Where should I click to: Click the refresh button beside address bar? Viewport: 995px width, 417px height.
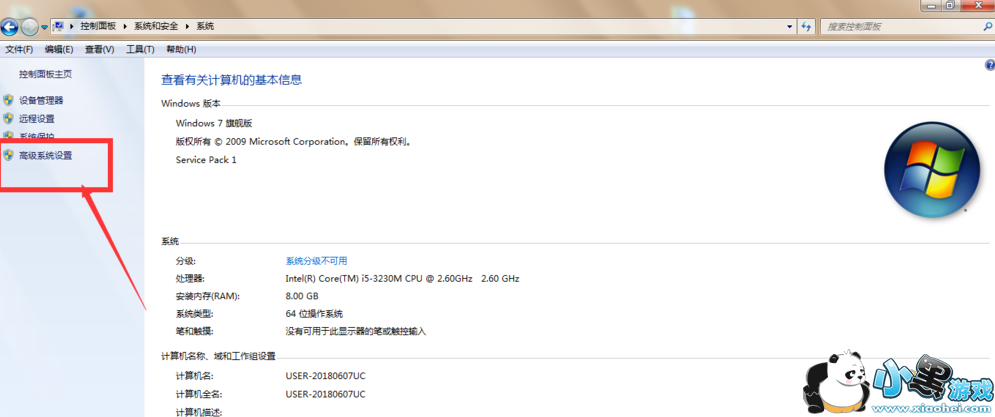[806, 27]
